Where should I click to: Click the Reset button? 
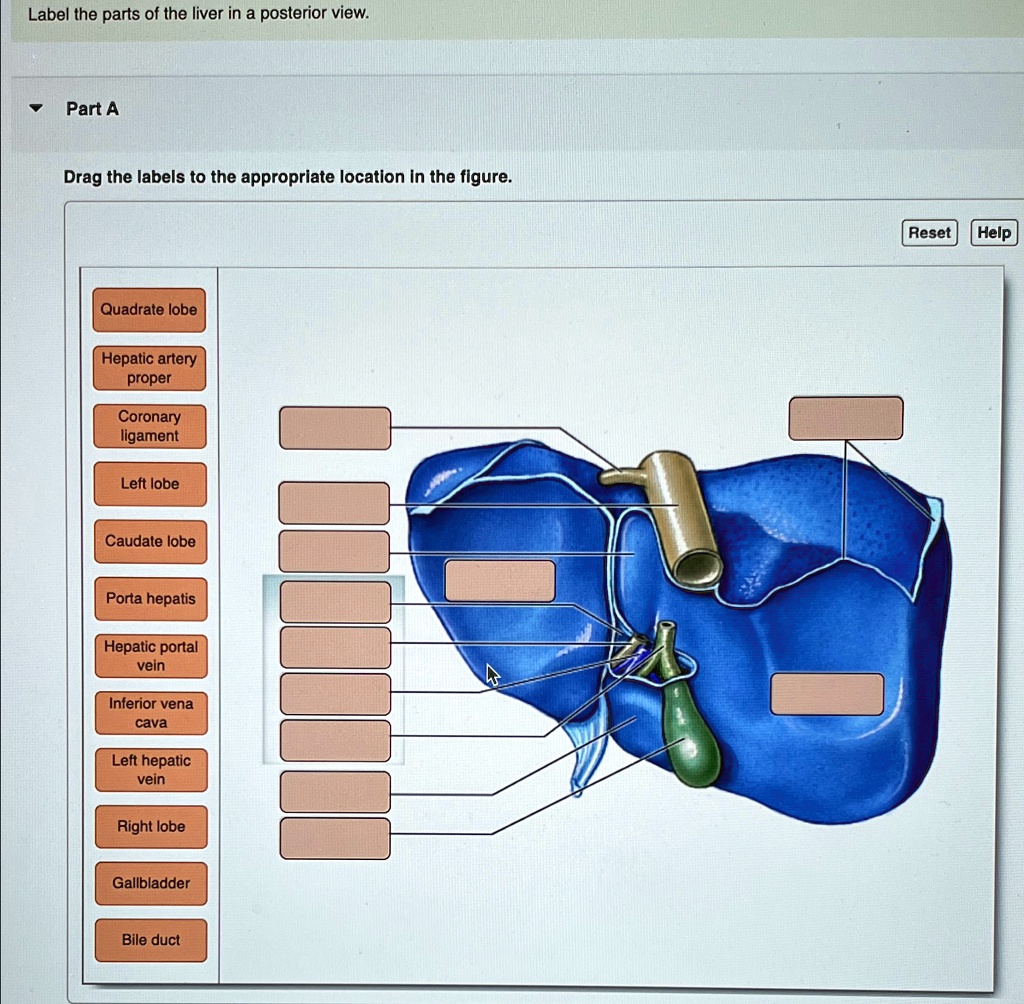point(929,232)
